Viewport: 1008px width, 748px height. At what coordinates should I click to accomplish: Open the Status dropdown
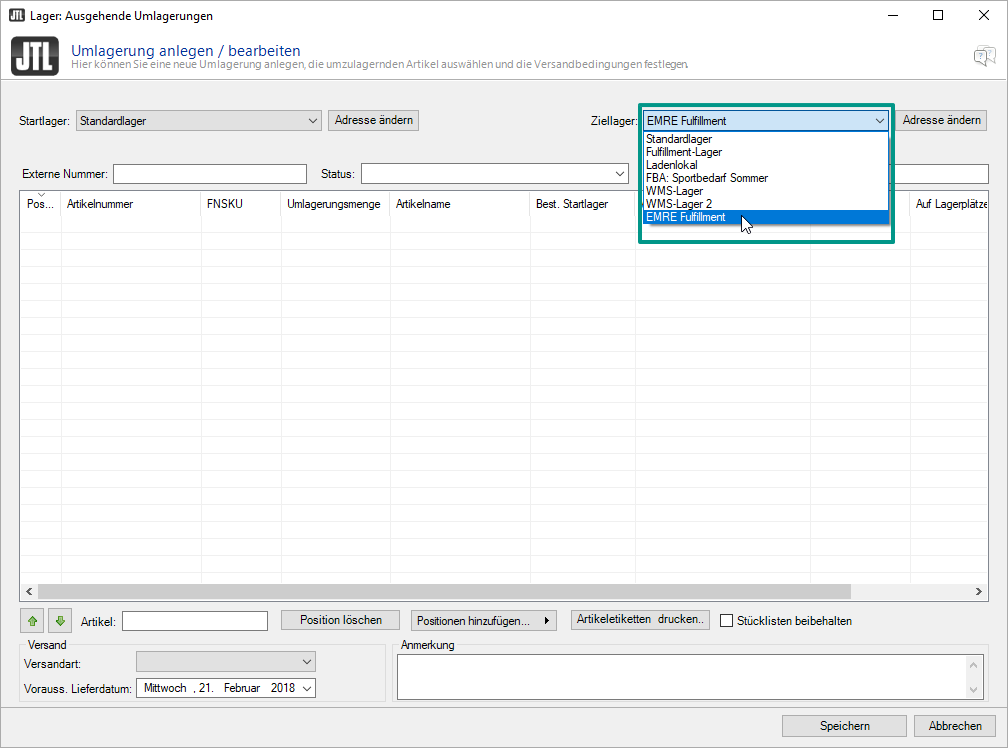[619, 174]
